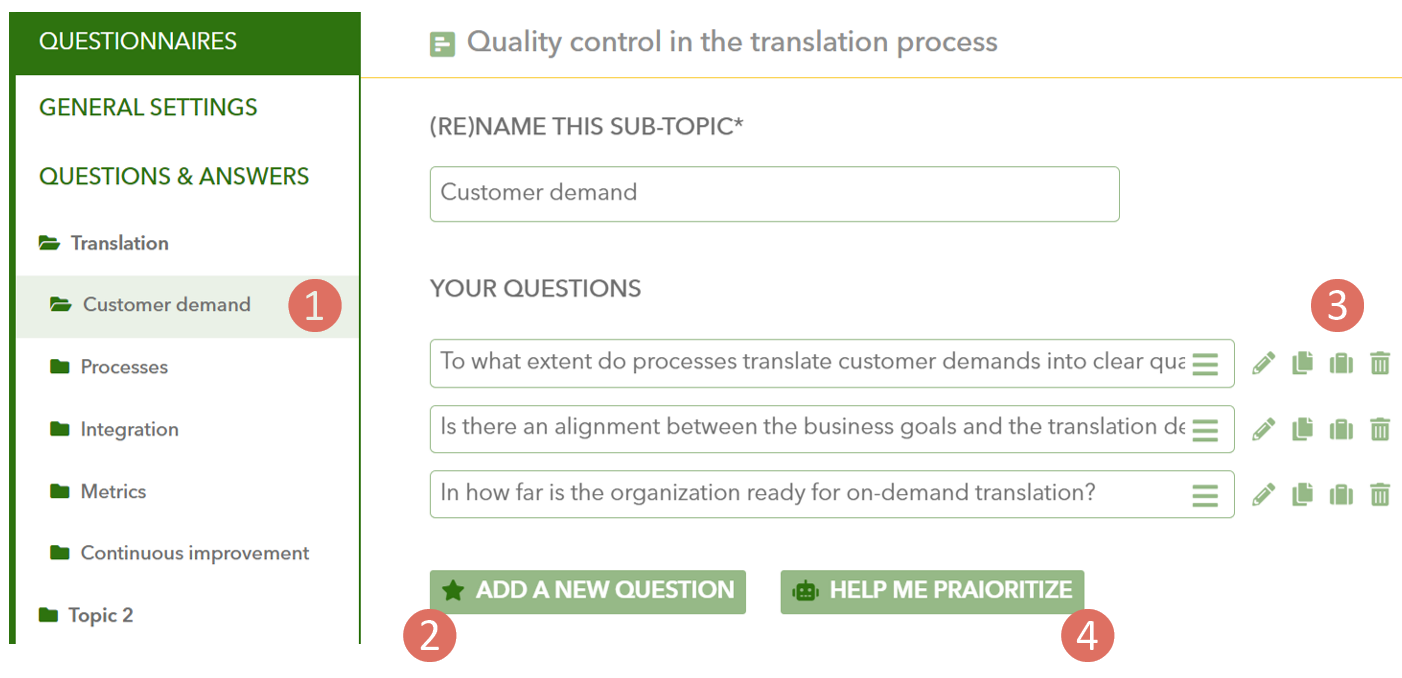1402x678 pixels.
Task: Delete the third question with the trash icon
Action: pyautogui.click(x=1380, y=494)
